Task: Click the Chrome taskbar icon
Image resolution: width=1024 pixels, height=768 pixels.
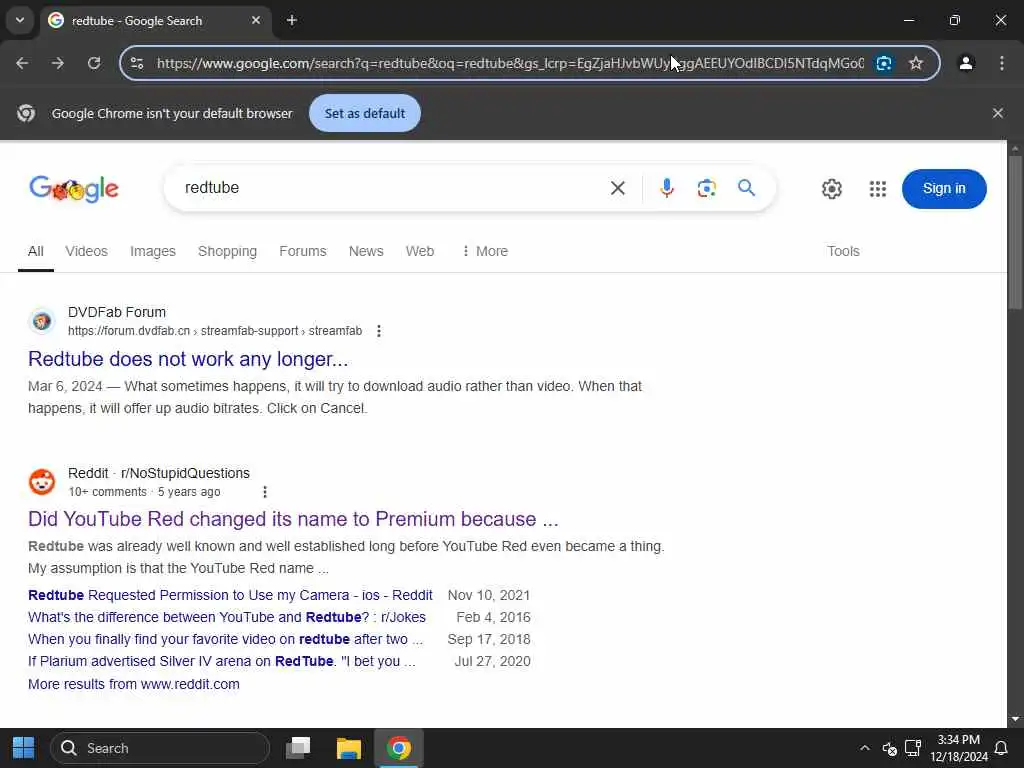Action: click(x=399, y=748)
